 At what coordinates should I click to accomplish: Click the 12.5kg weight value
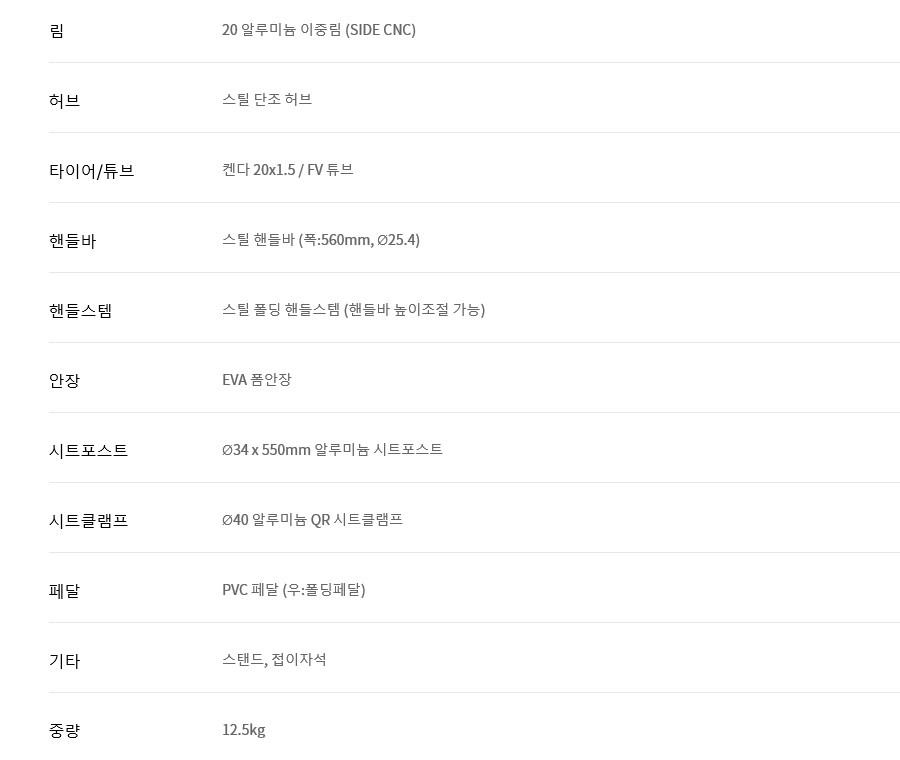click(x=244, y=730)
